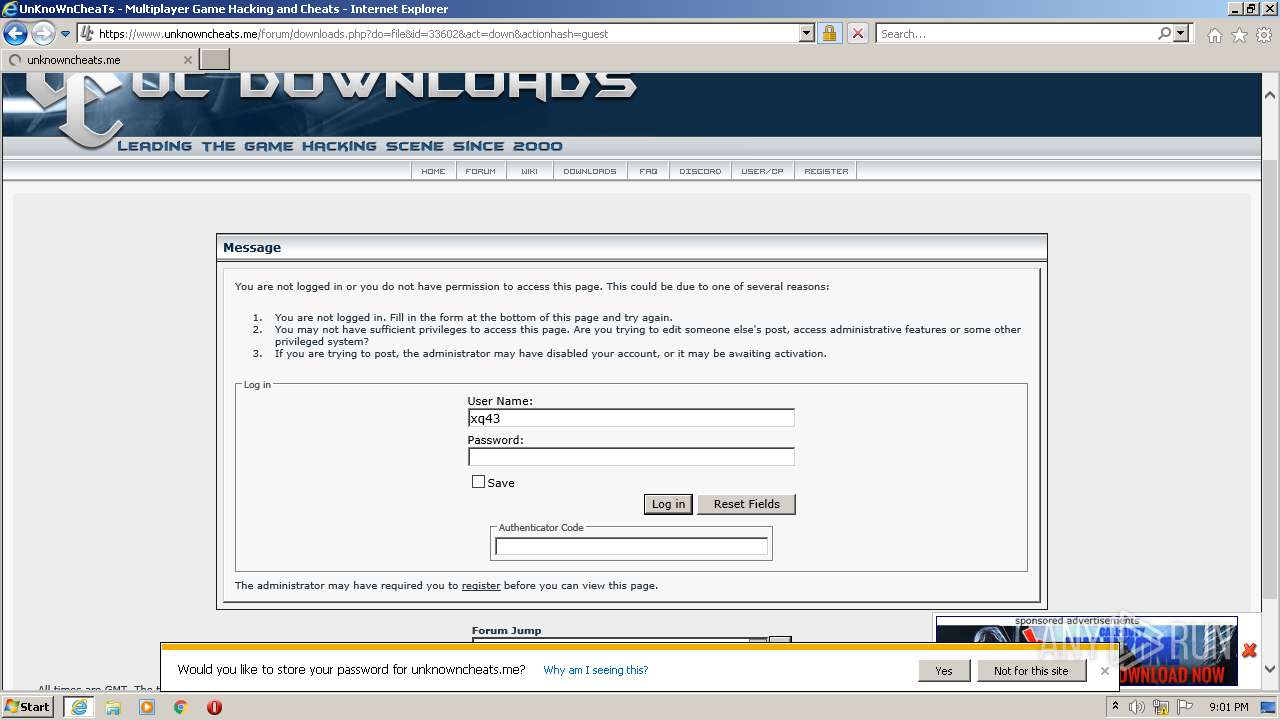Viewport: 1280px width, 720px height.
Task: Open the Home icon in toolbar
Action: pyautogui.click(x=1214, y=35)
